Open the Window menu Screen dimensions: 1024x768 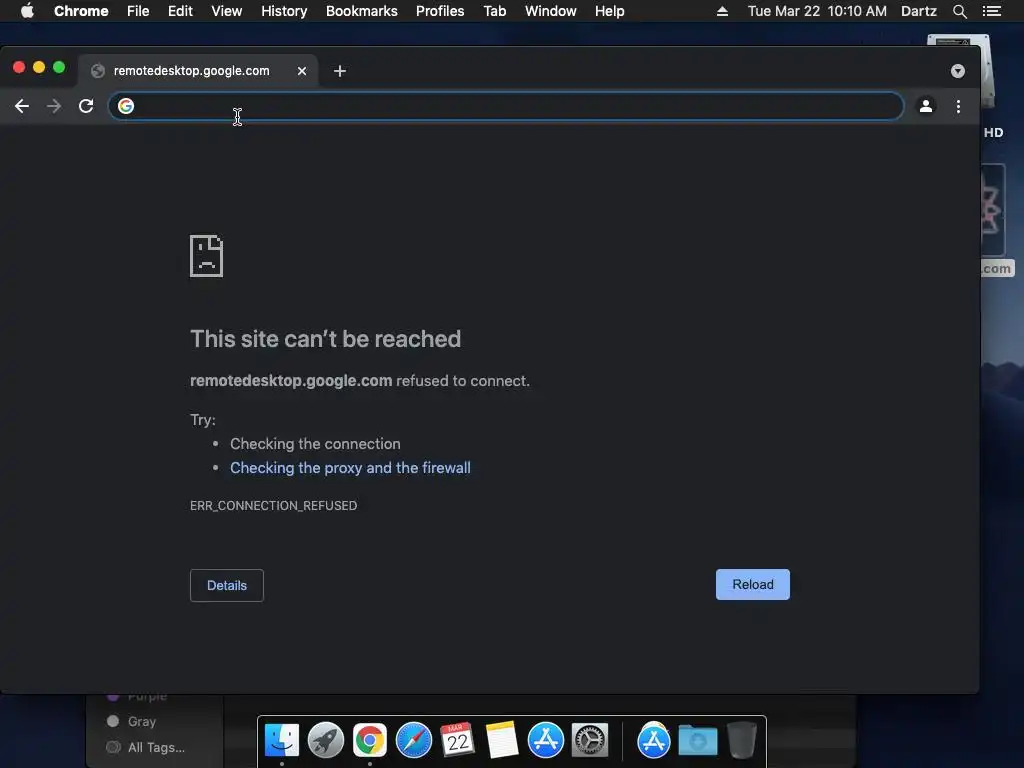551,11
